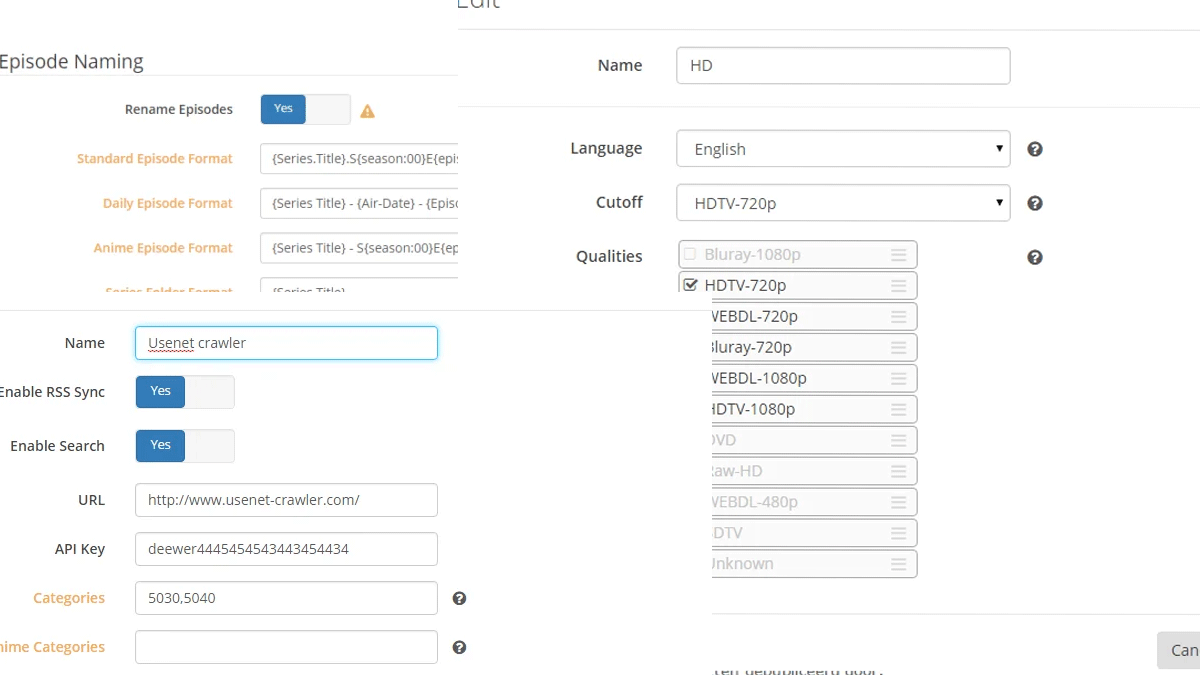This screenshot has height=675, width=1200.
Task: Open the Cutoff quality dropdown
Action: pos(842,203)
